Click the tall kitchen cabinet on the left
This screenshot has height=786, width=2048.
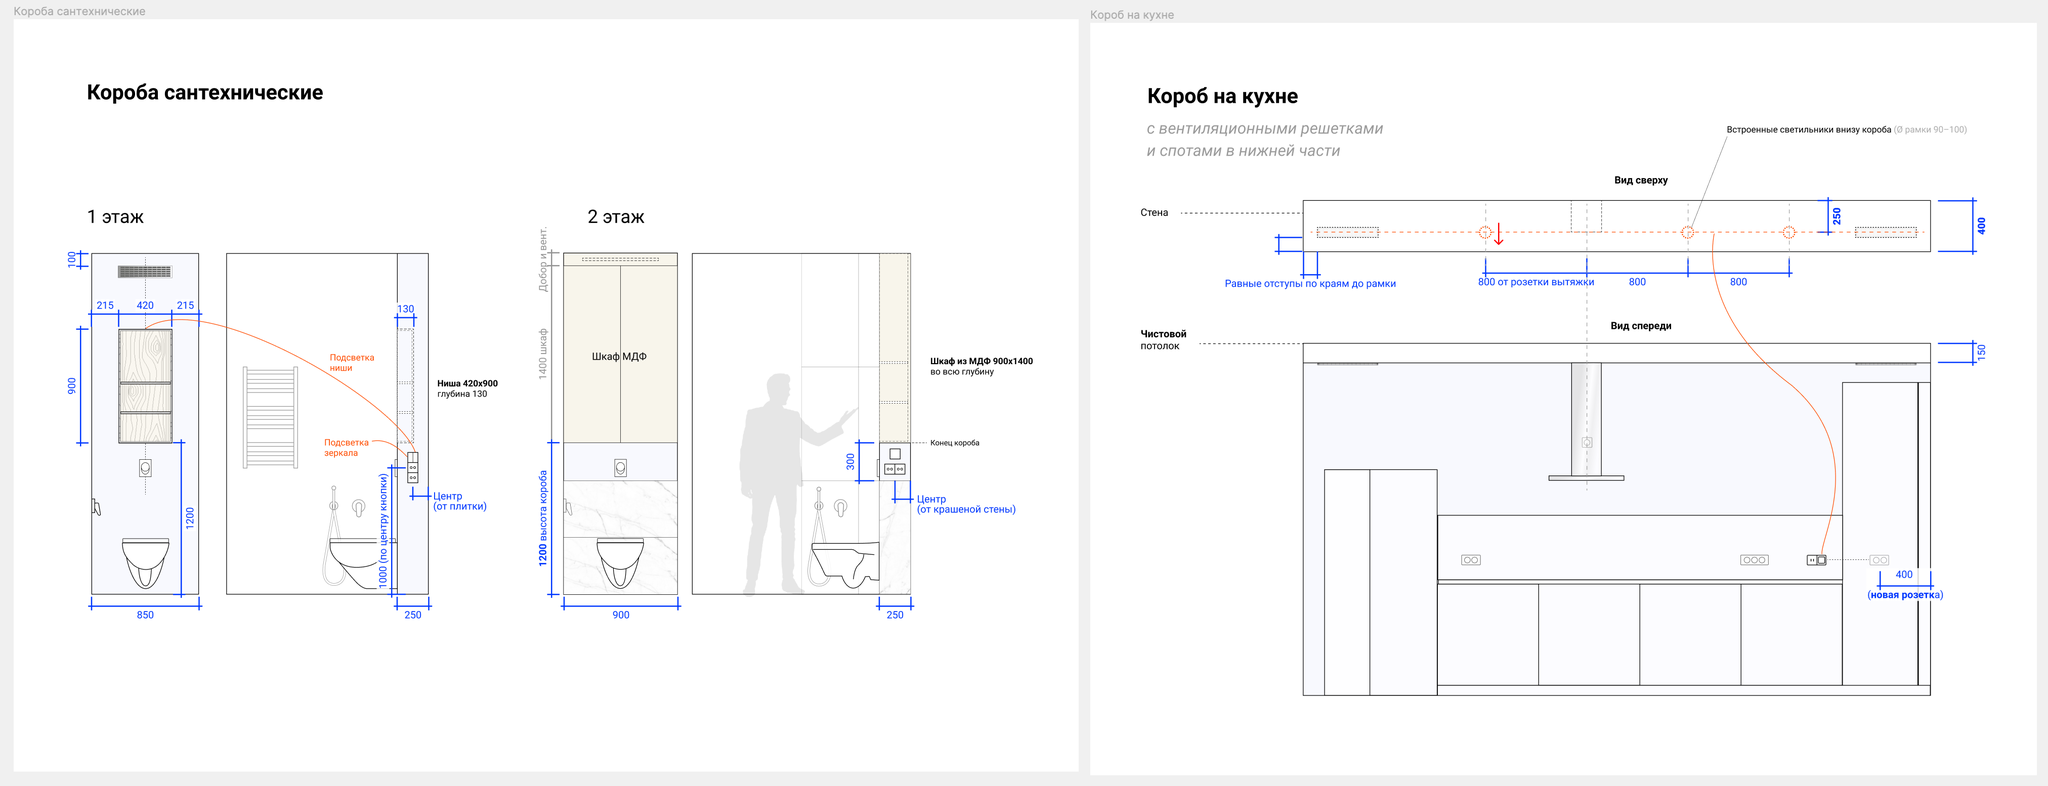[x=1380, y=582]
